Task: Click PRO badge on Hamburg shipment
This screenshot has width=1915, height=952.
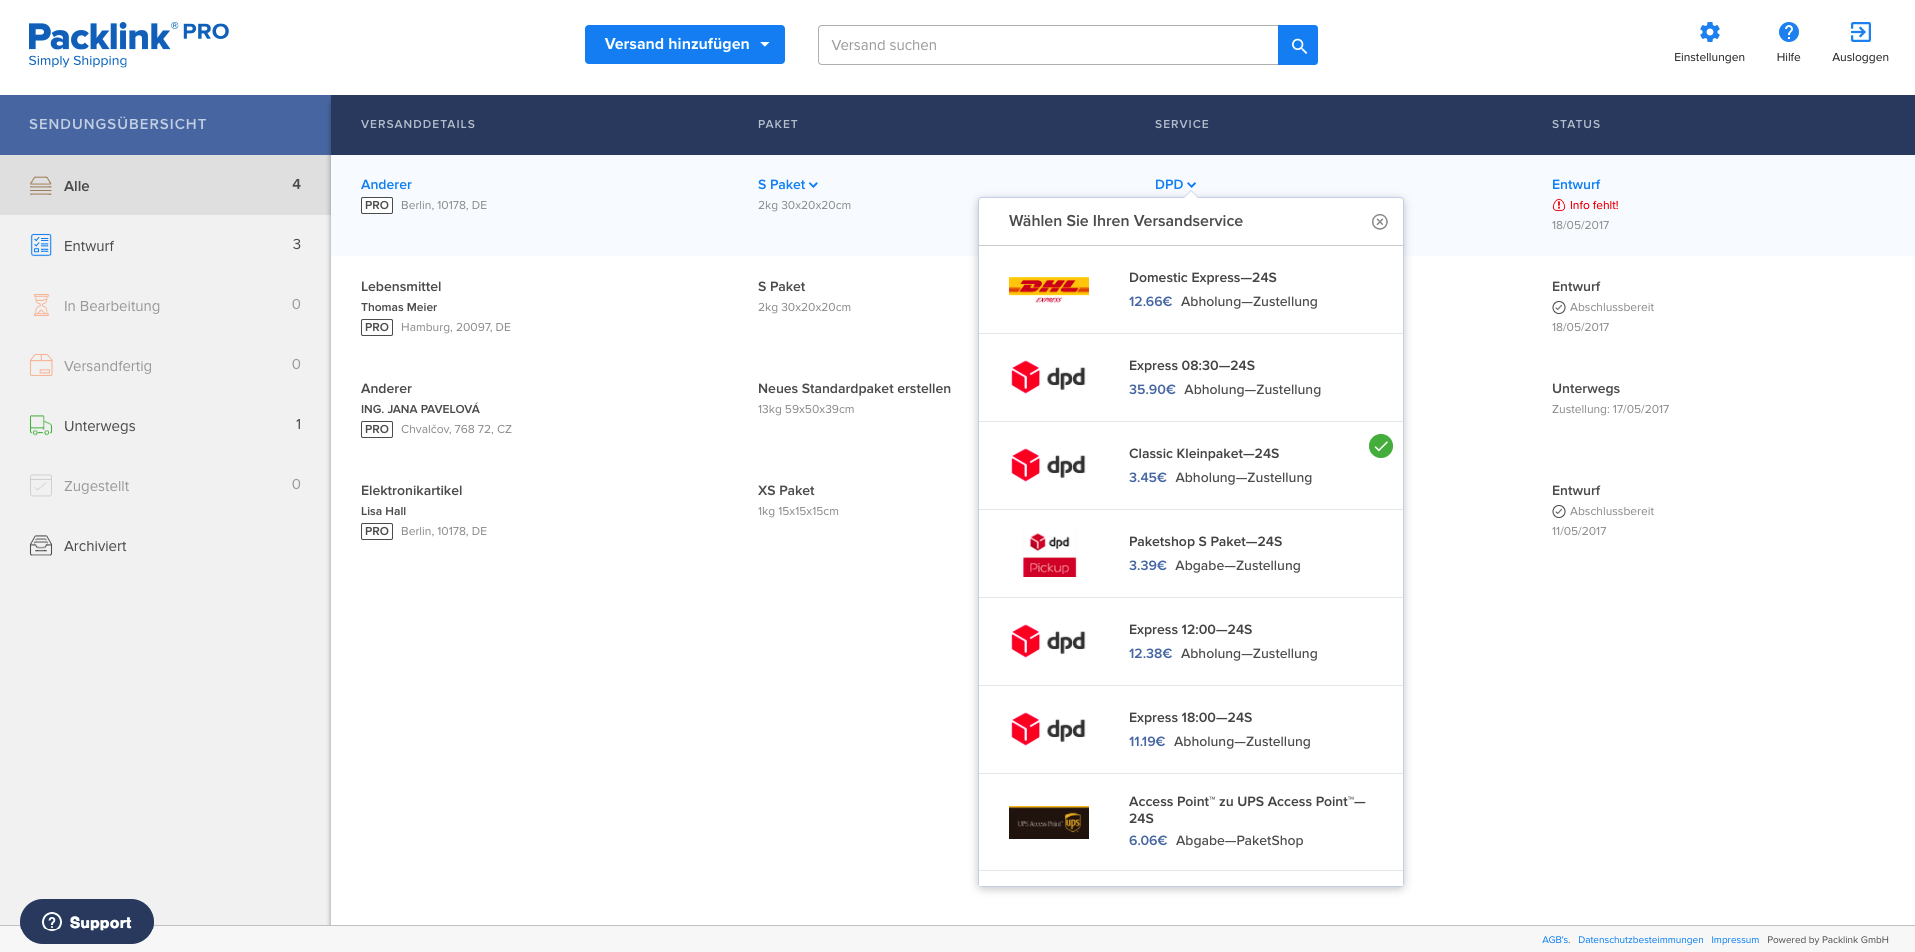Action: pos(377,327)
